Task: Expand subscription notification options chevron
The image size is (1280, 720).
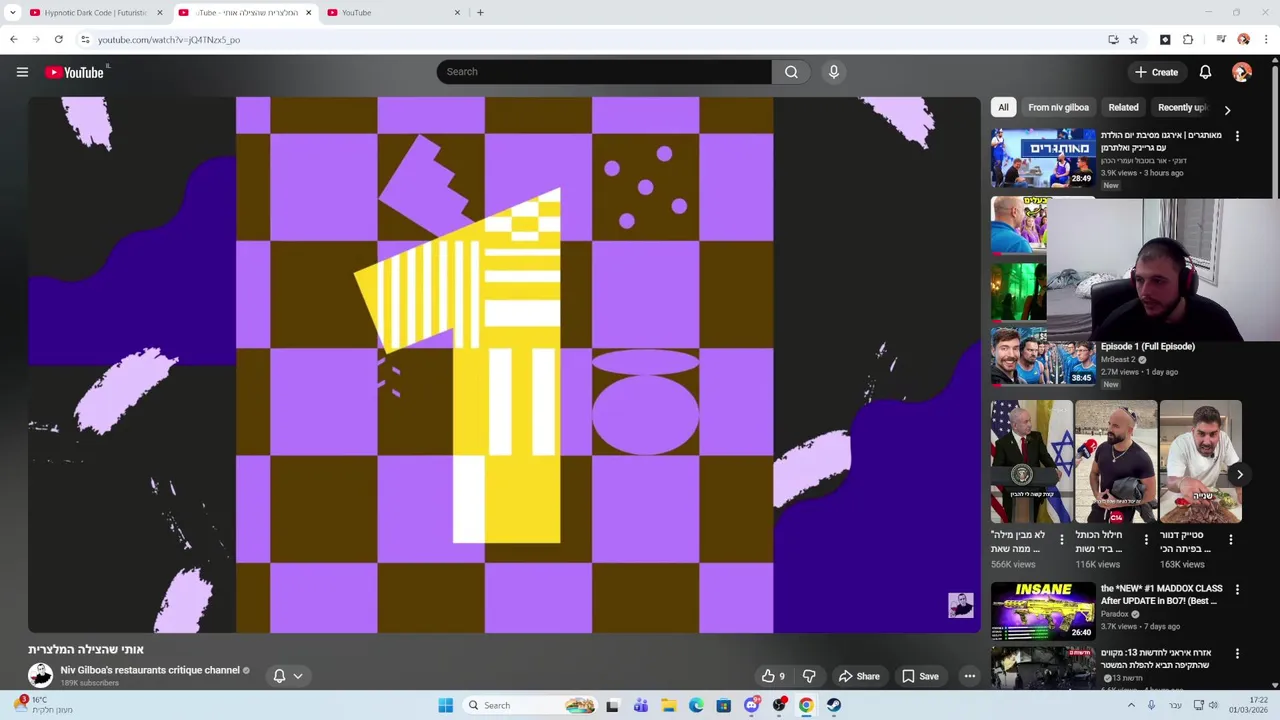Action: click(298, 676)
